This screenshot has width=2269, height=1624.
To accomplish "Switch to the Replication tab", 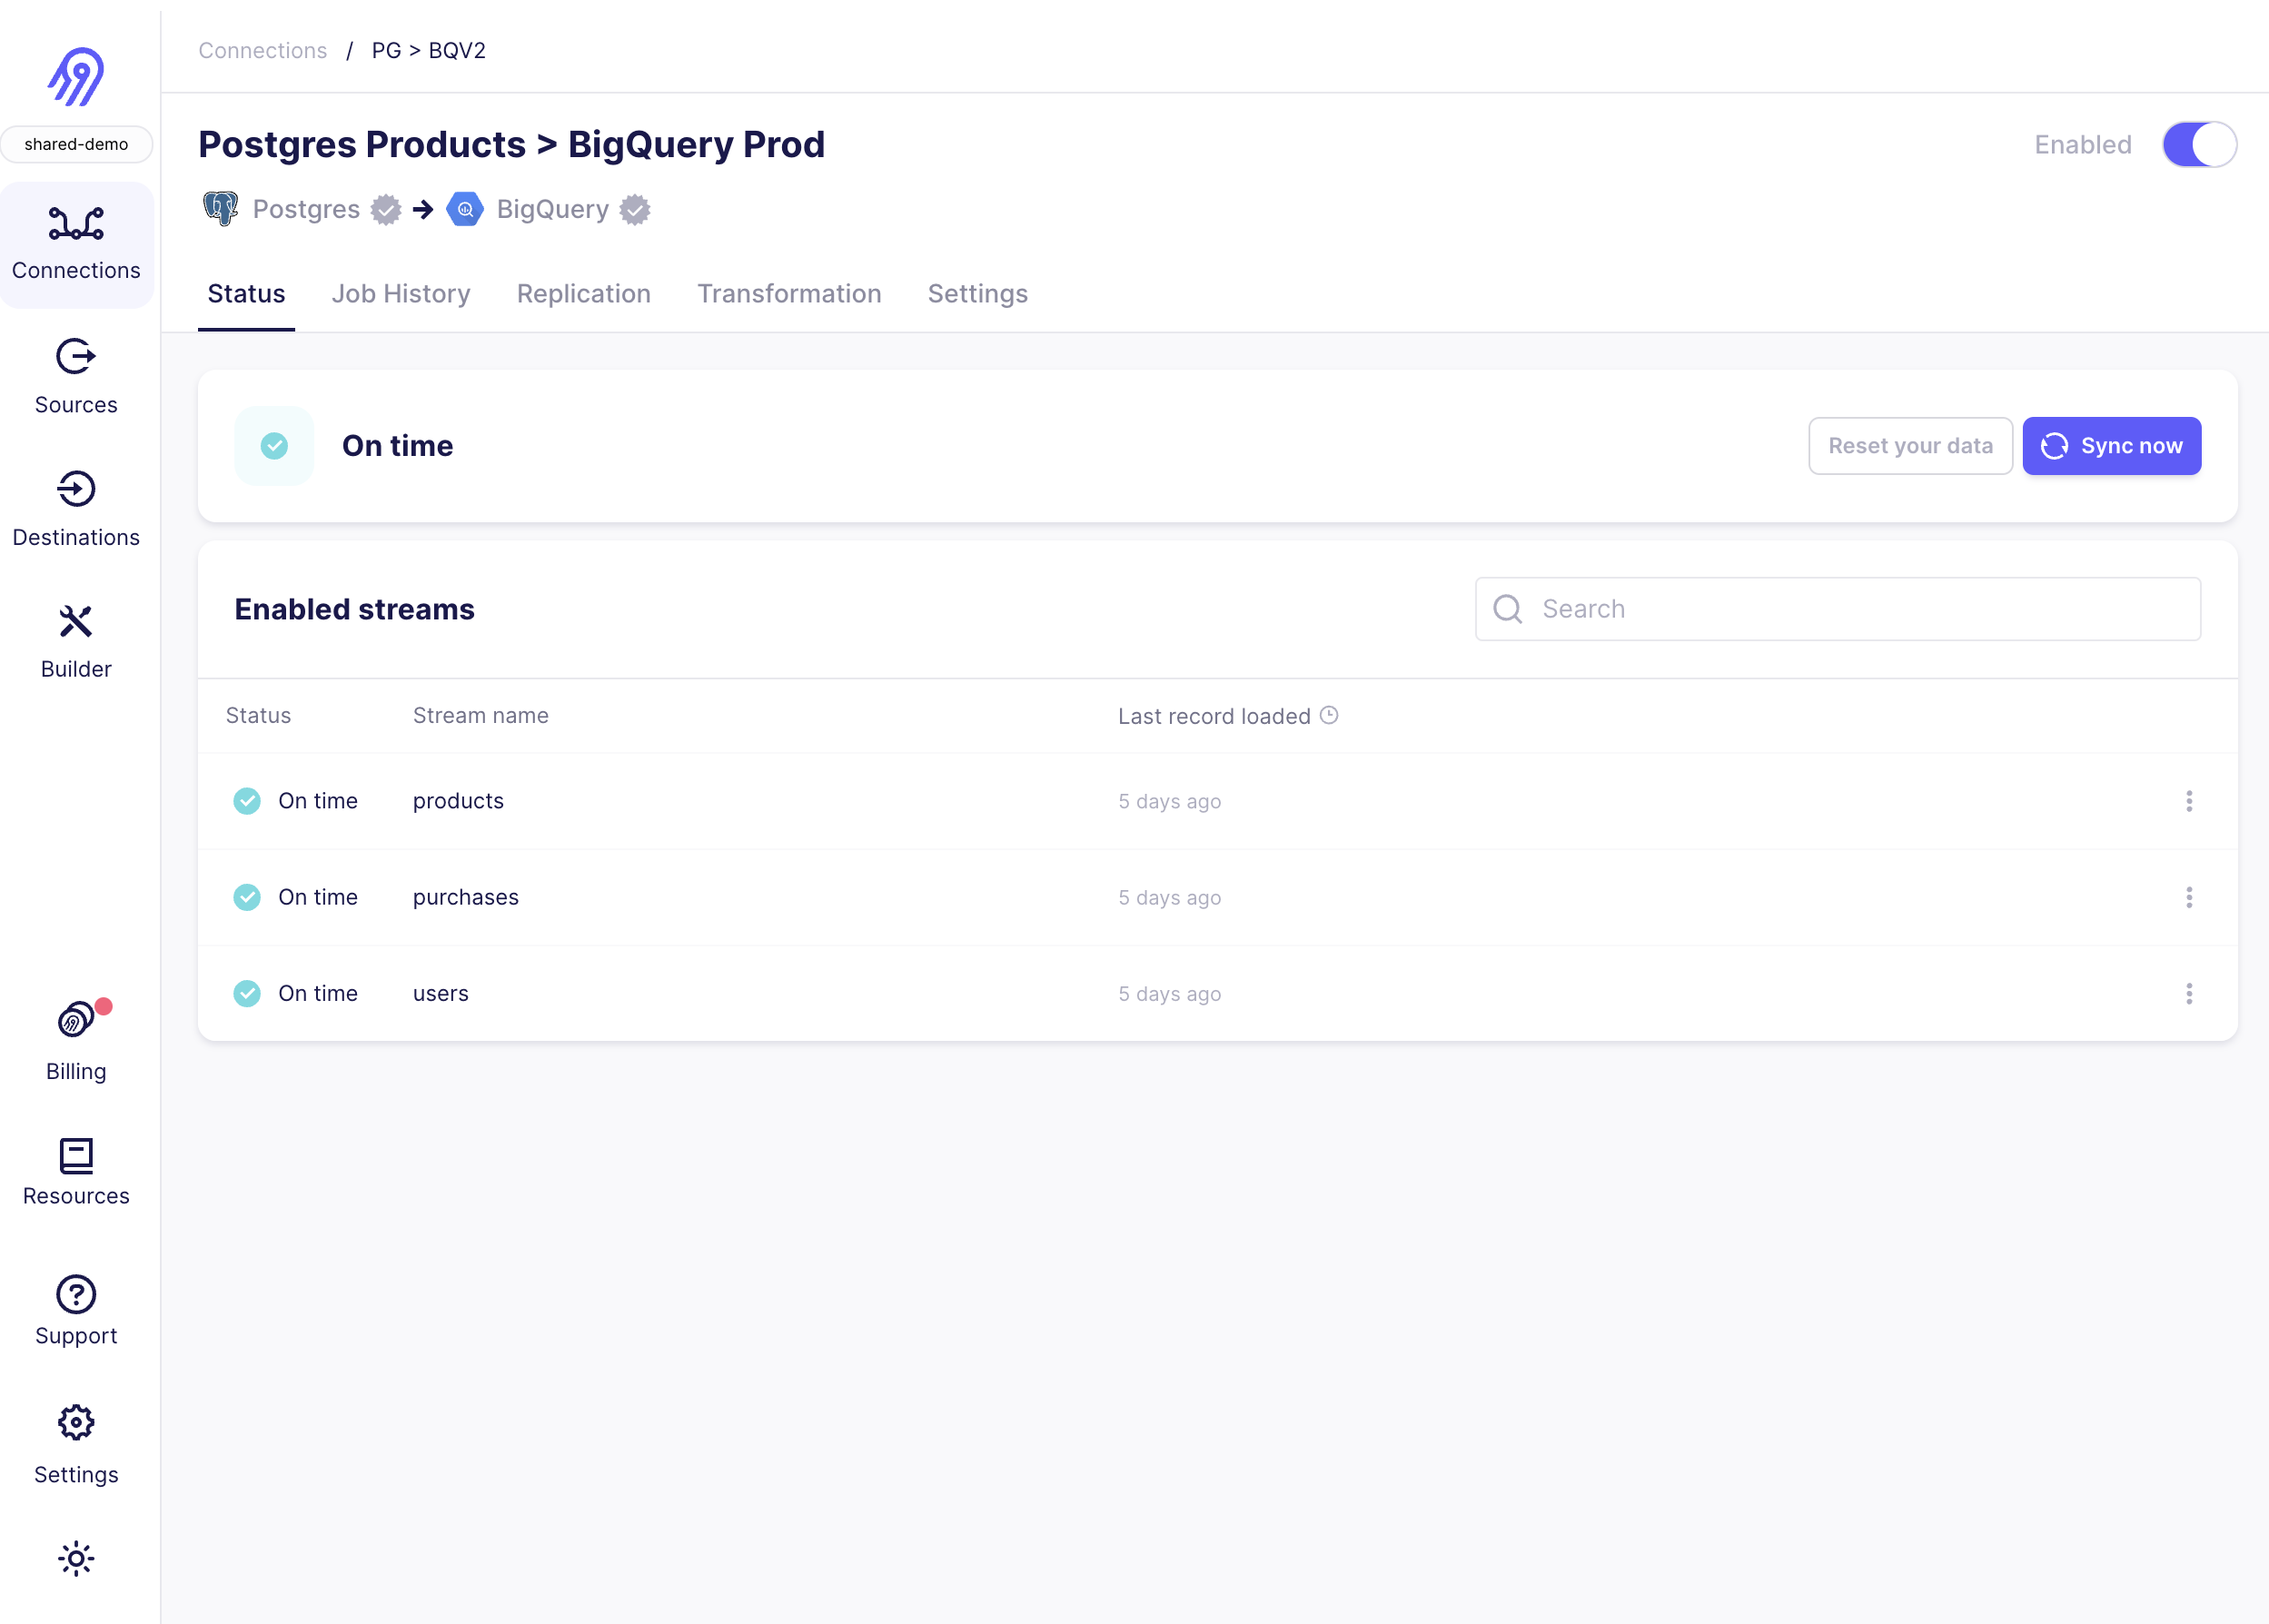I will tap(583, 293).
